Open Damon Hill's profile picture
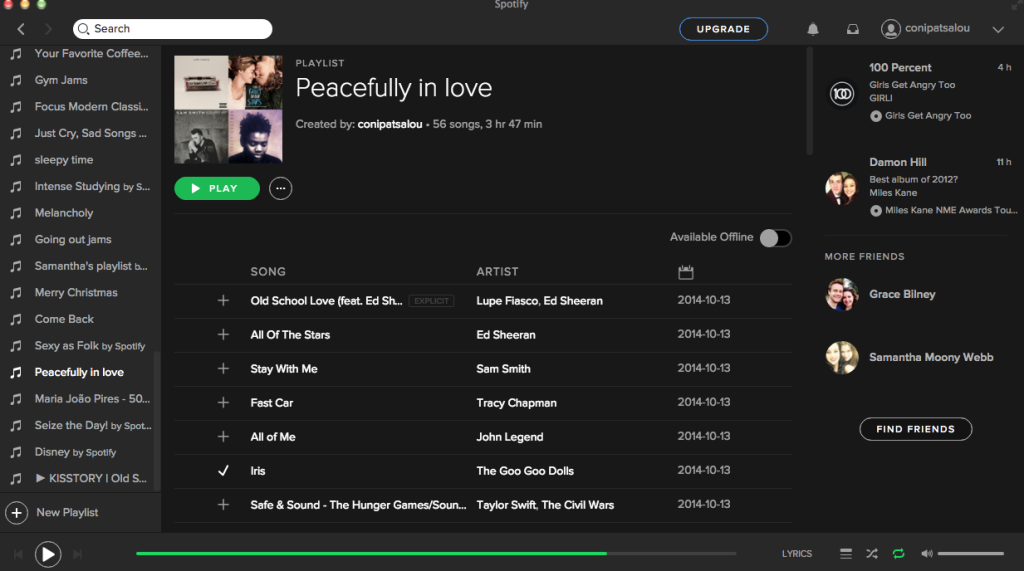The image size is (1024, 571). [841, 188]
